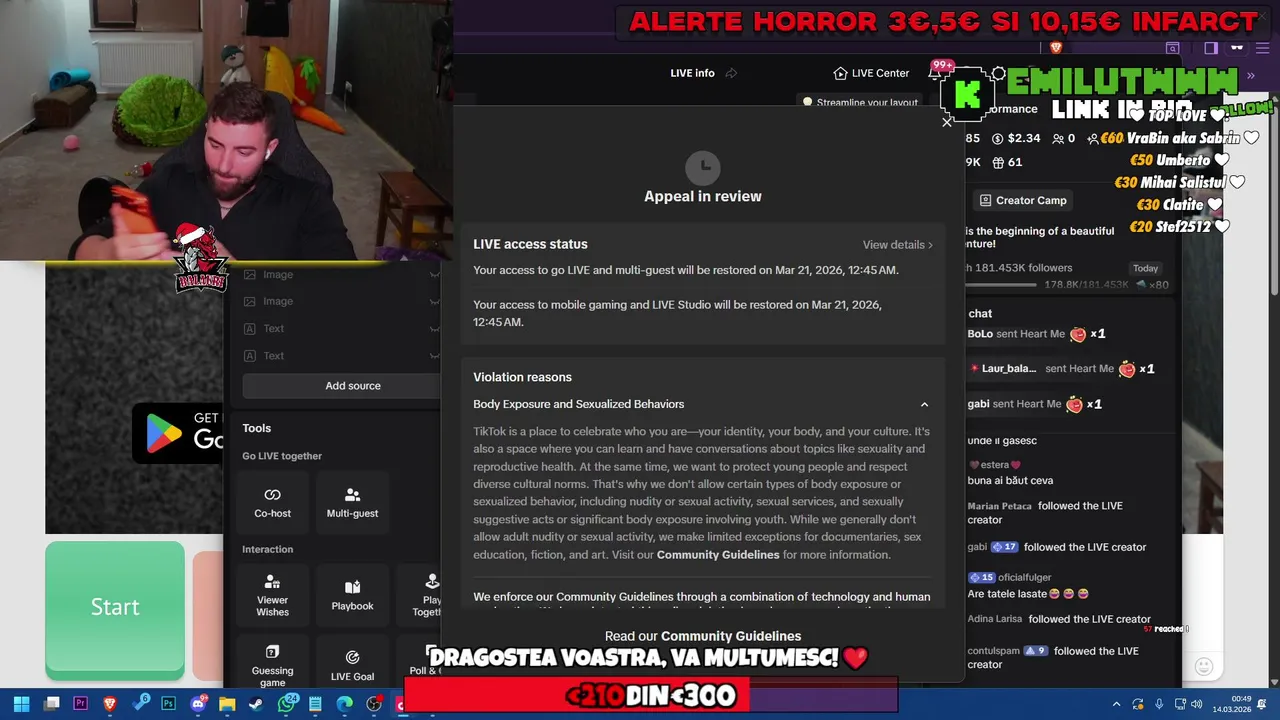Click chat message "buna ai băut ceva"
Image resolution: width=1280 pixels, height=720 pixels.
click(1010, 481)
